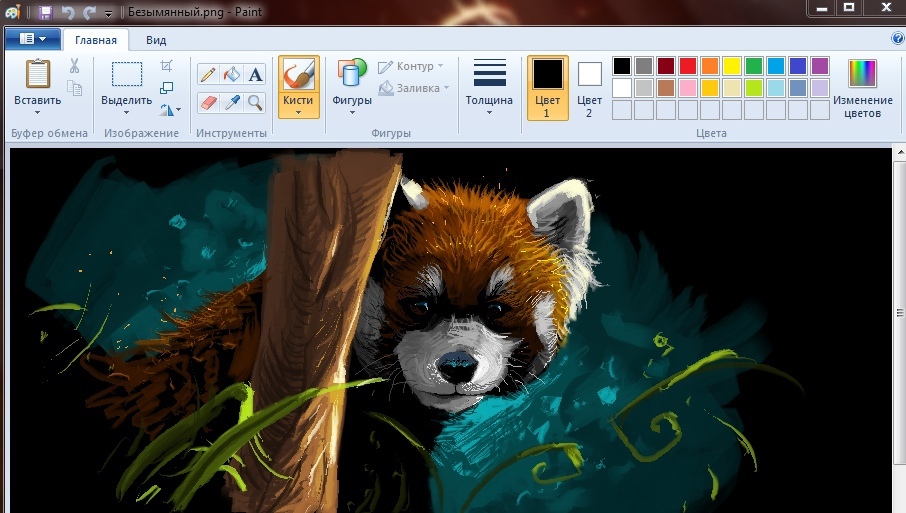Click the vertical scrollbar thumb

point(900,313)
